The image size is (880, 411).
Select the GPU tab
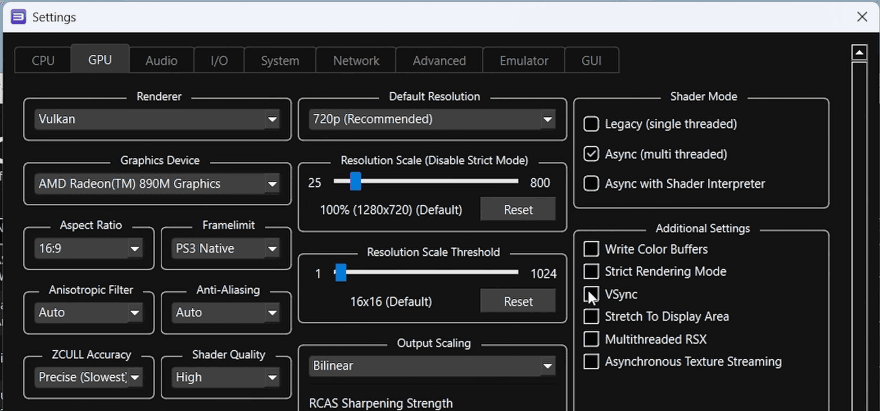pyautogui.click(x=100, y=60)
